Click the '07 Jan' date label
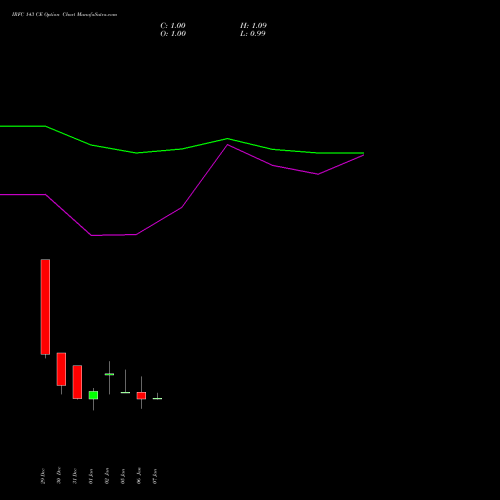500x500 pixels. tap(155, 476)
